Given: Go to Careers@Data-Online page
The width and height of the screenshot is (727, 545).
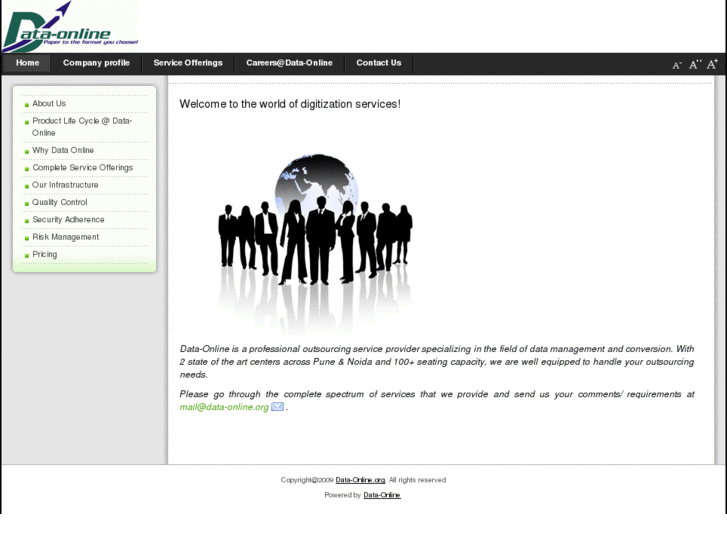Looking at the screenshot, I should (x=289, y=63).
